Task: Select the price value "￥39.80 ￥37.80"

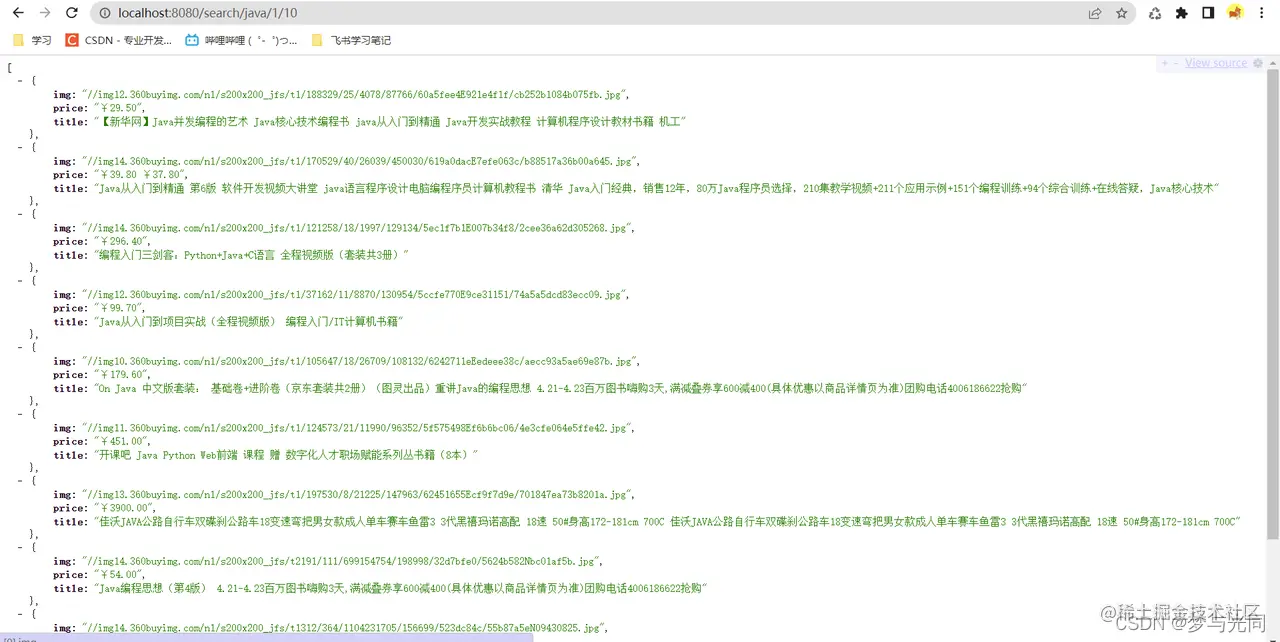Action: pyautogui.click(x=139, y=175)
